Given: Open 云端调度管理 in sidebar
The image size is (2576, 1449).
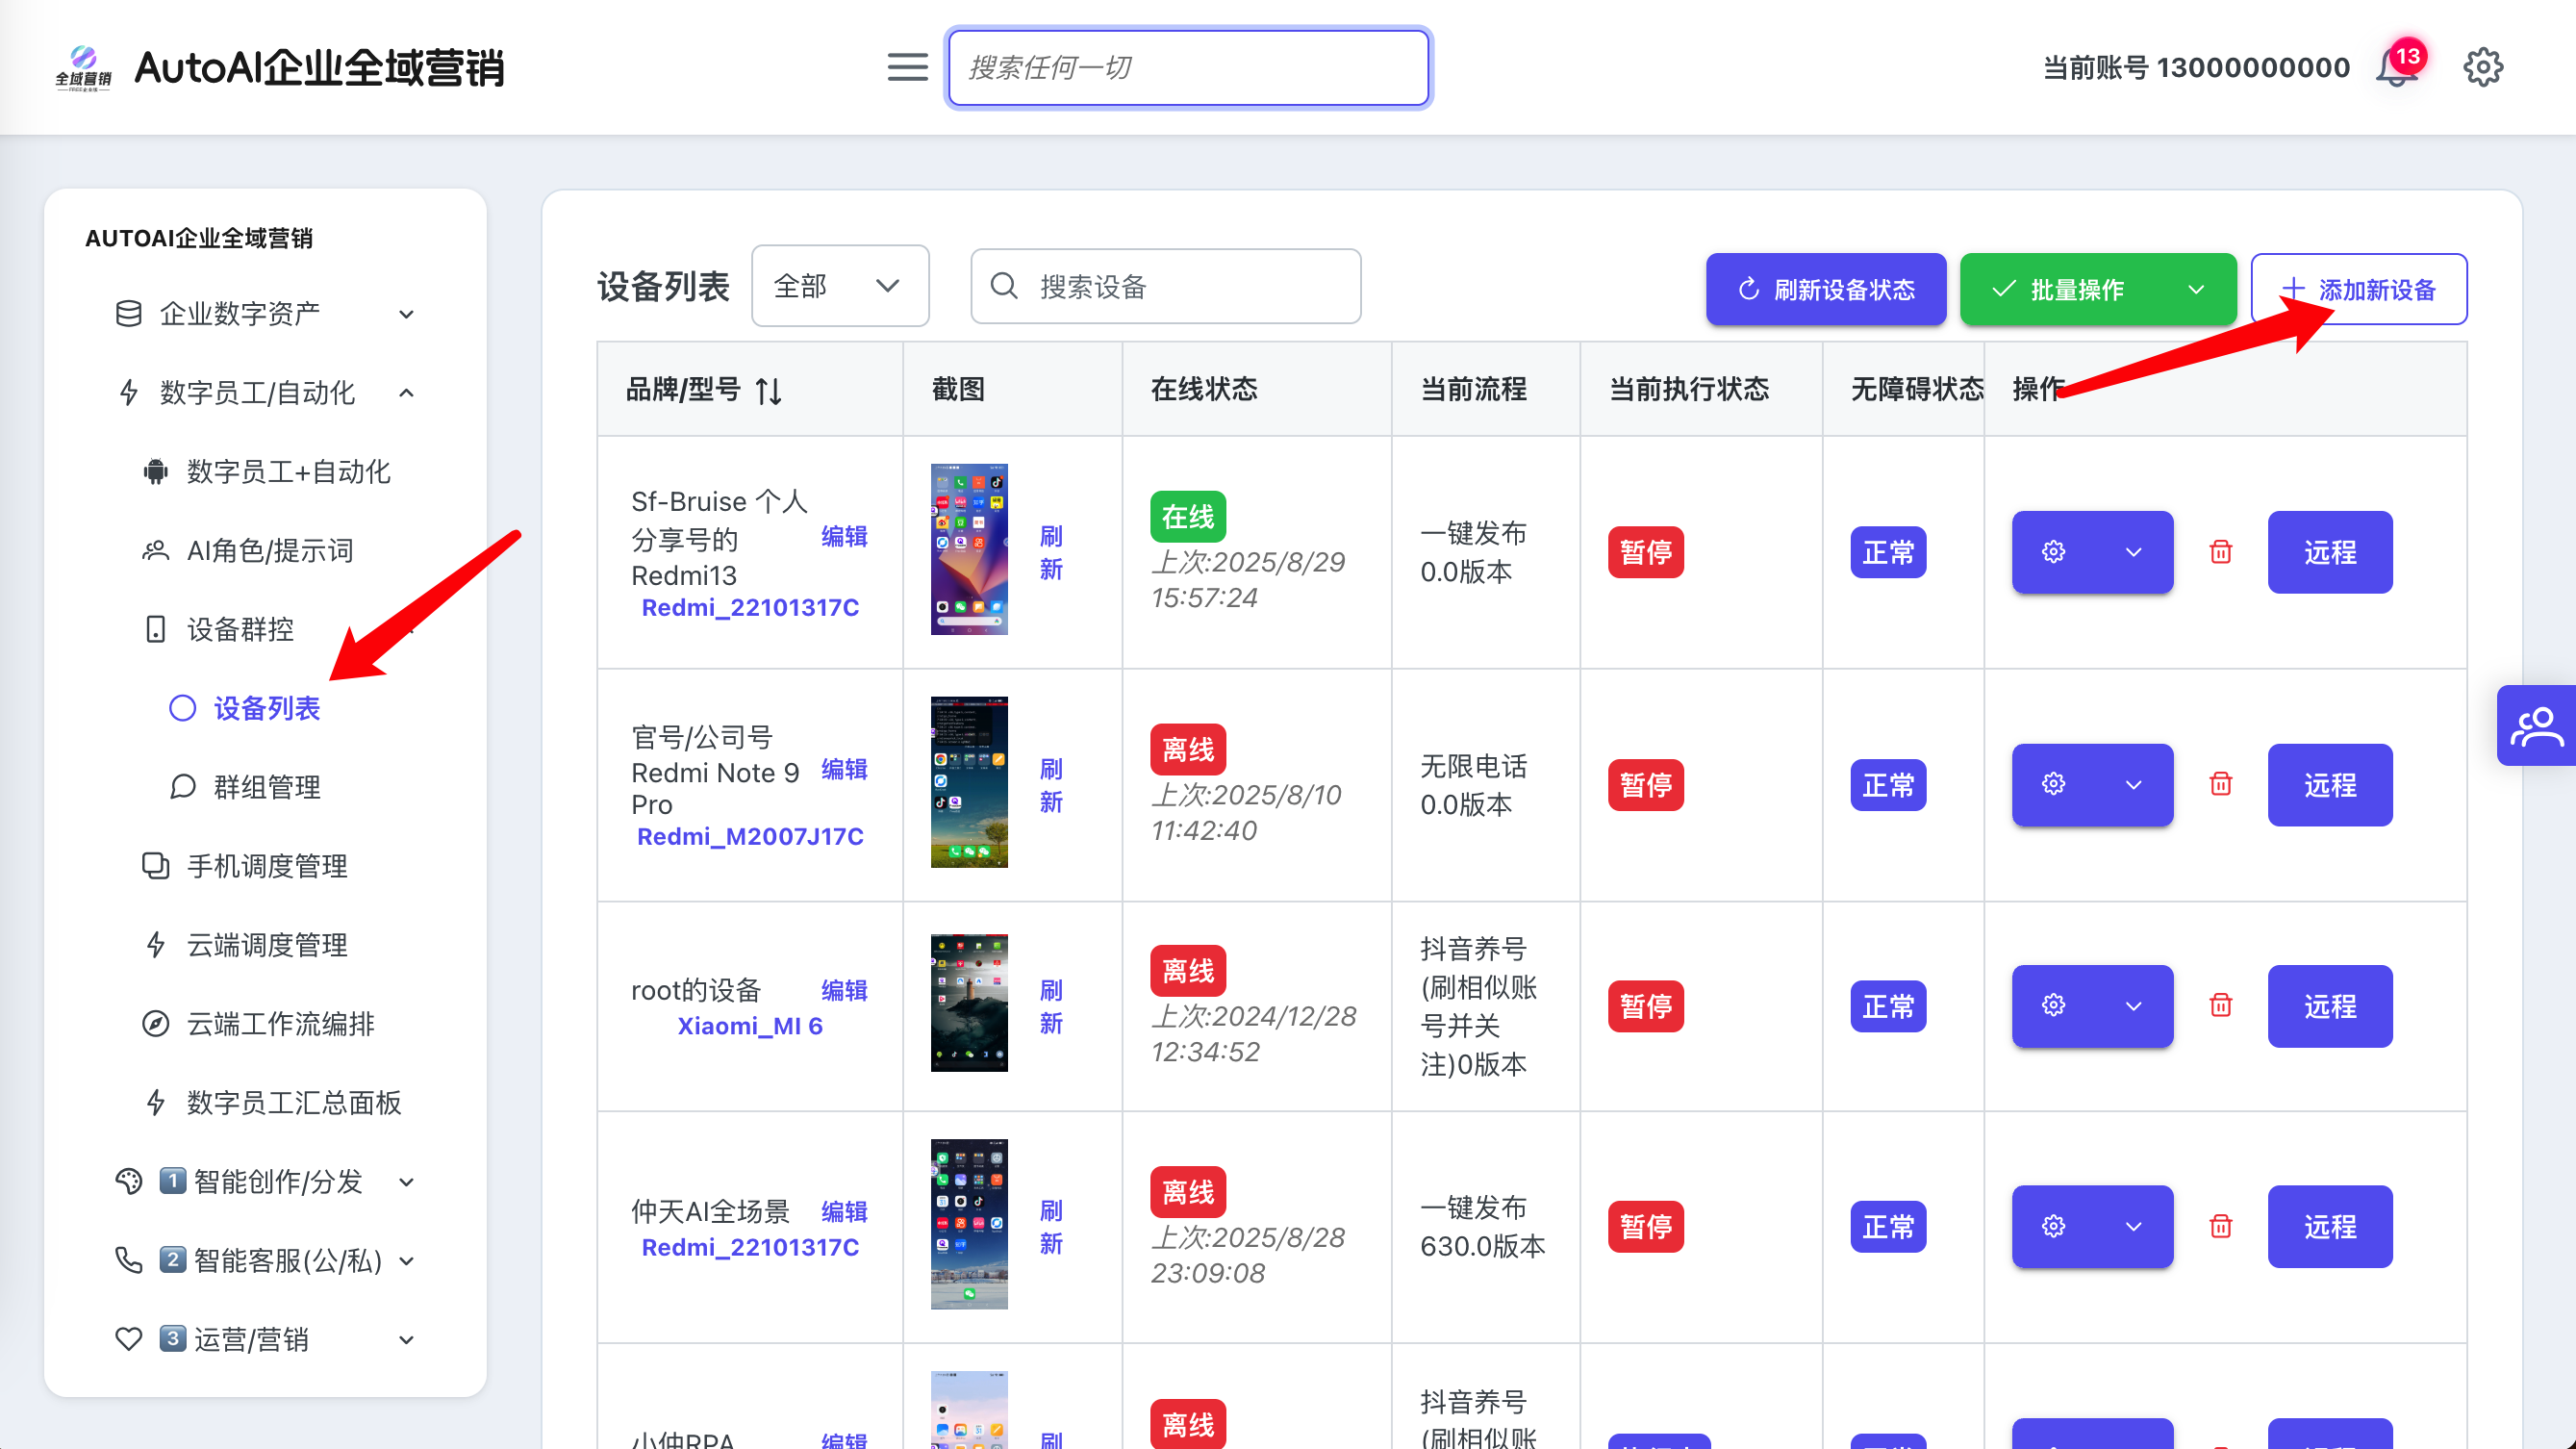Looking at the screenshot, I should tap(245, 945).
